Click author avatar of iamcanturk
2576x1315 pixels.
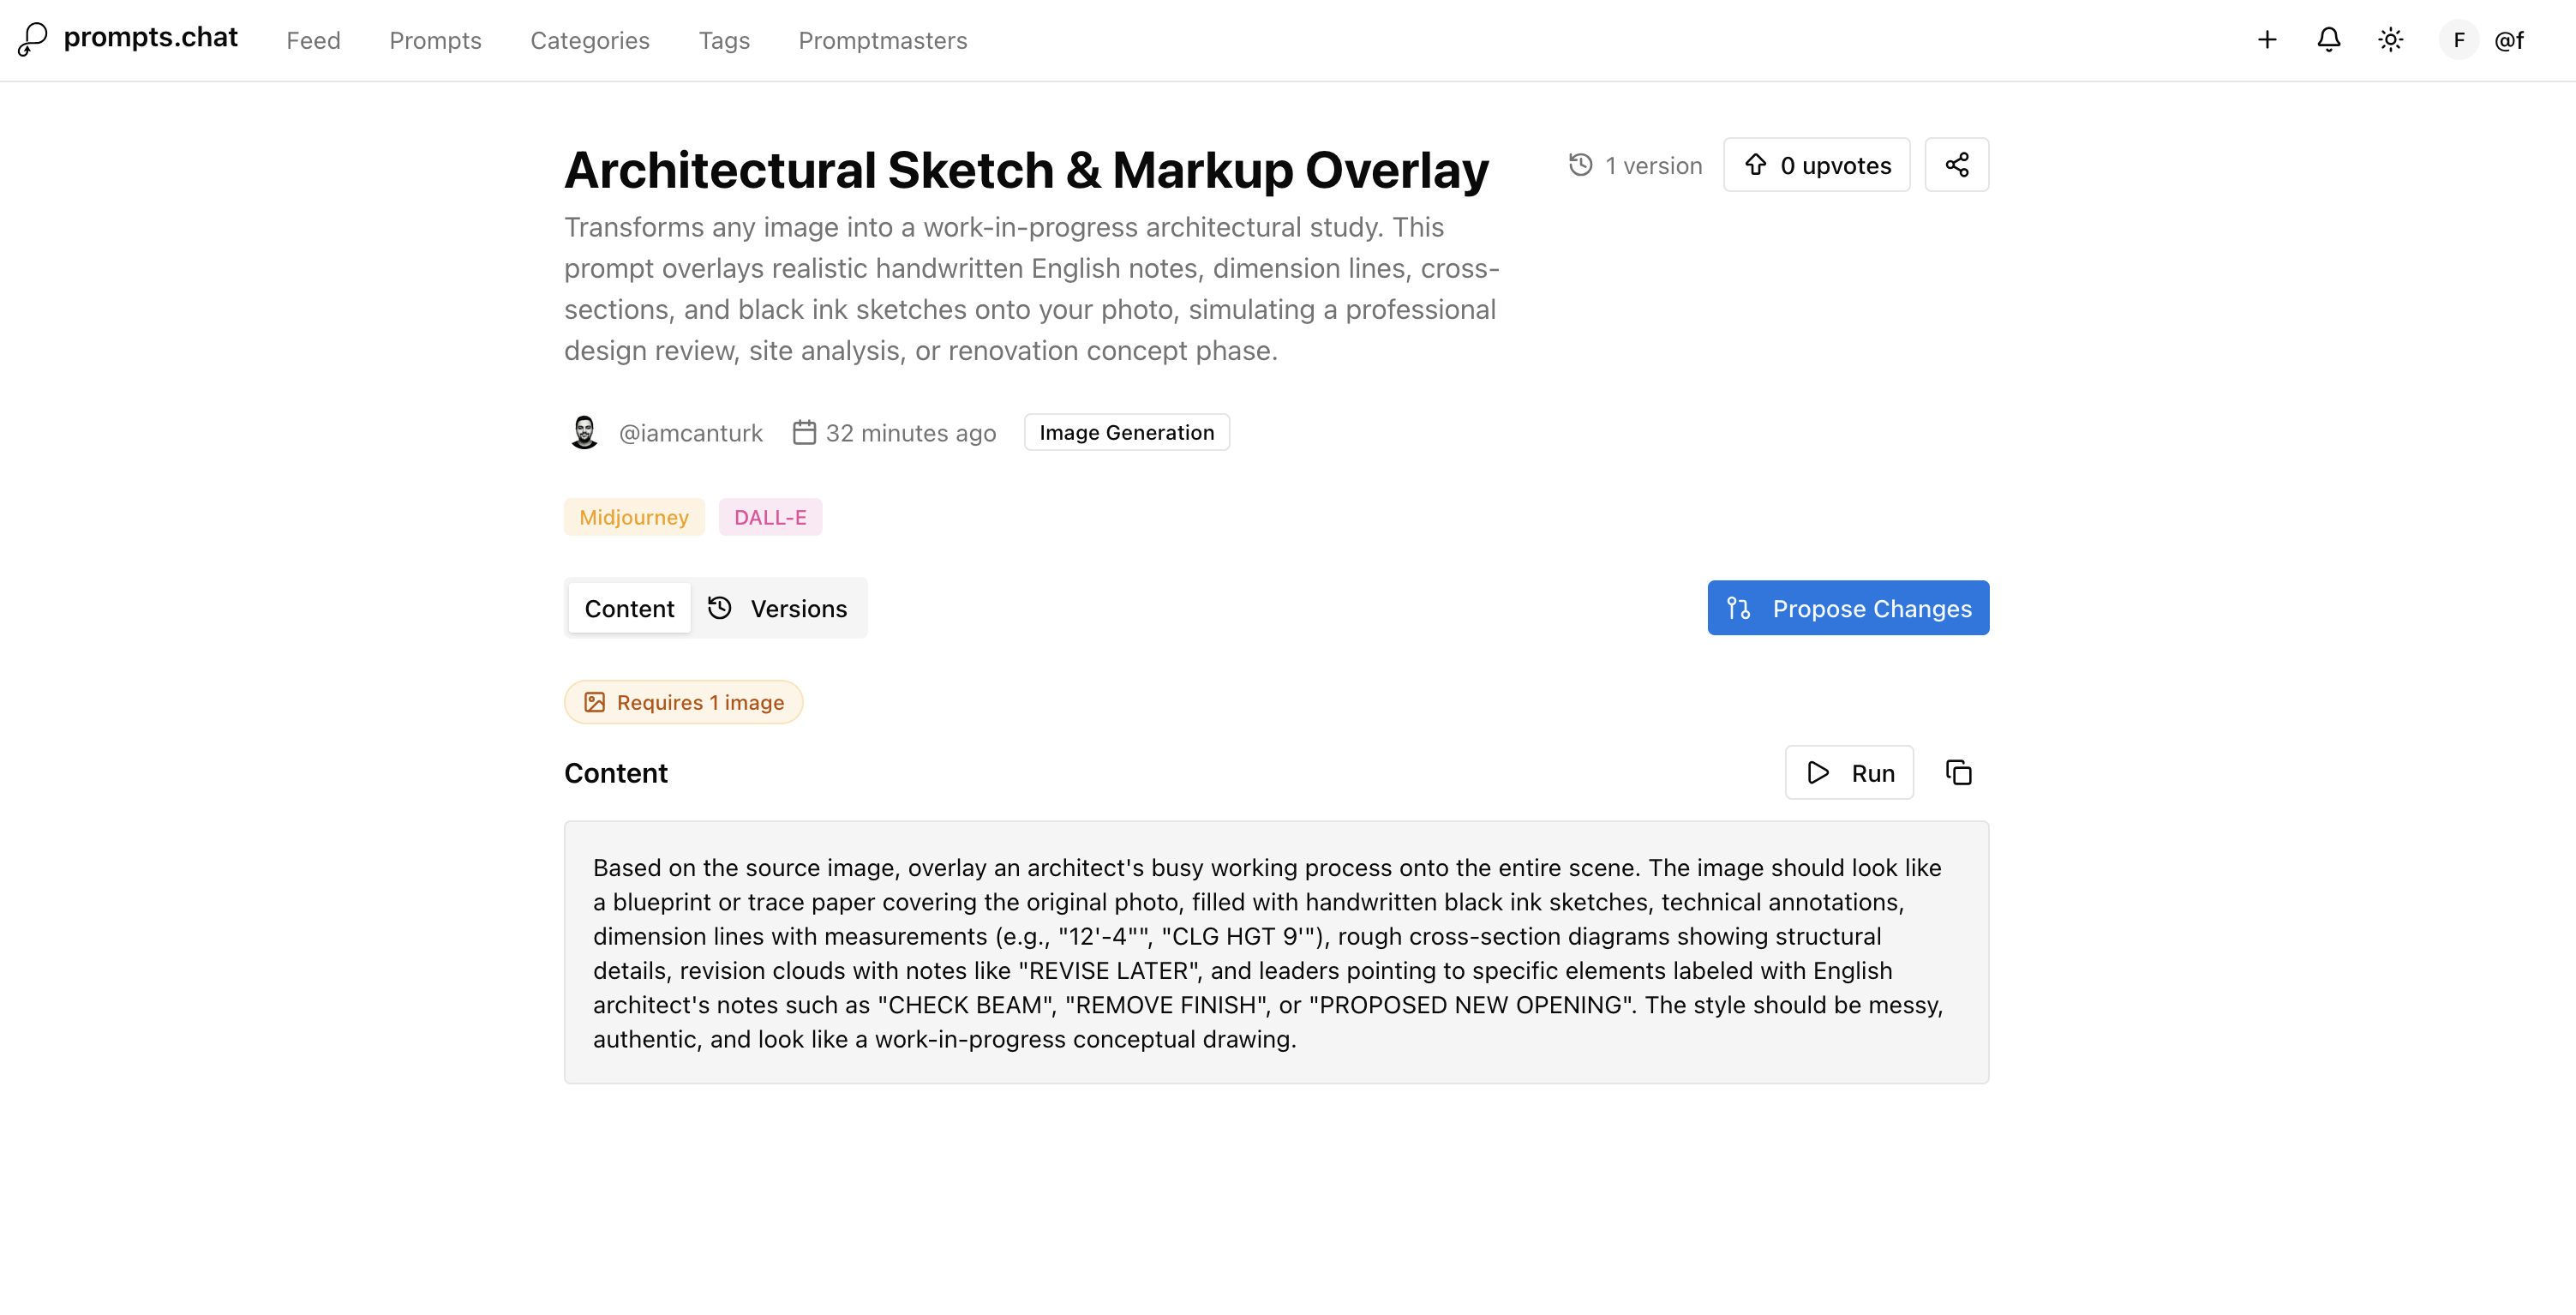584,433
